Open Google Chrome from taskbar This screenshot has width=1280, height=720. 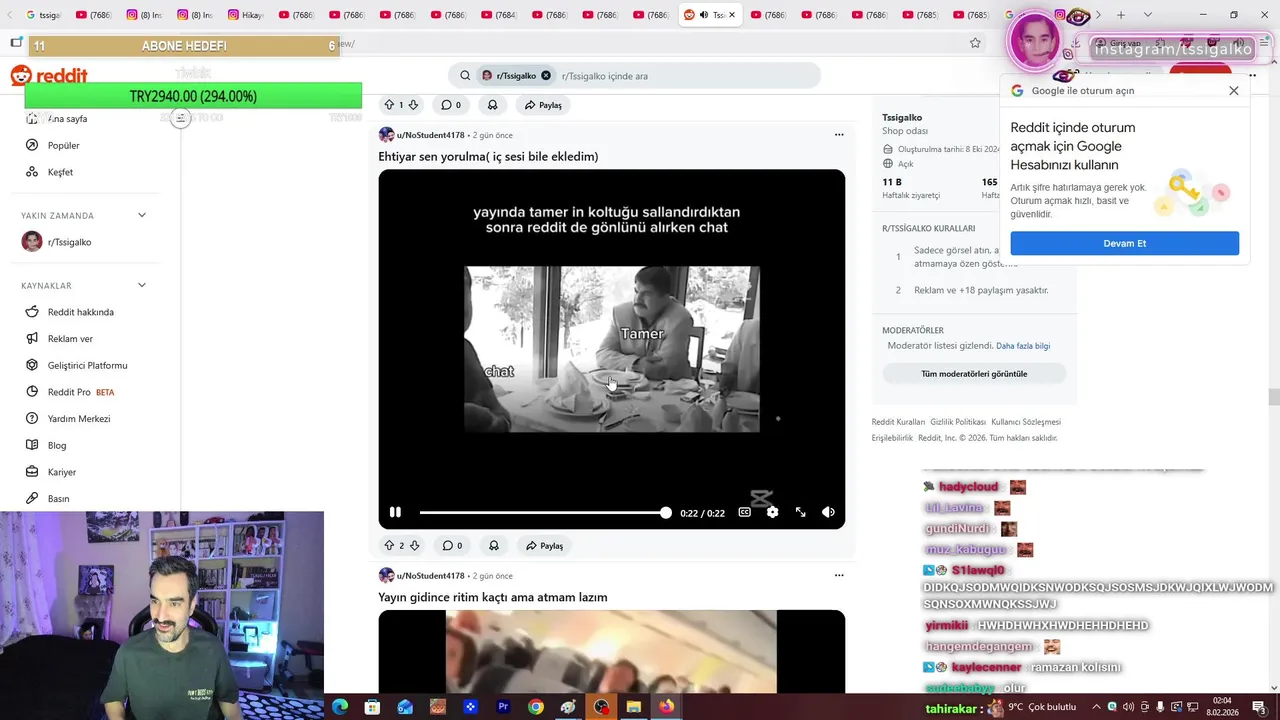coord(536,707)
